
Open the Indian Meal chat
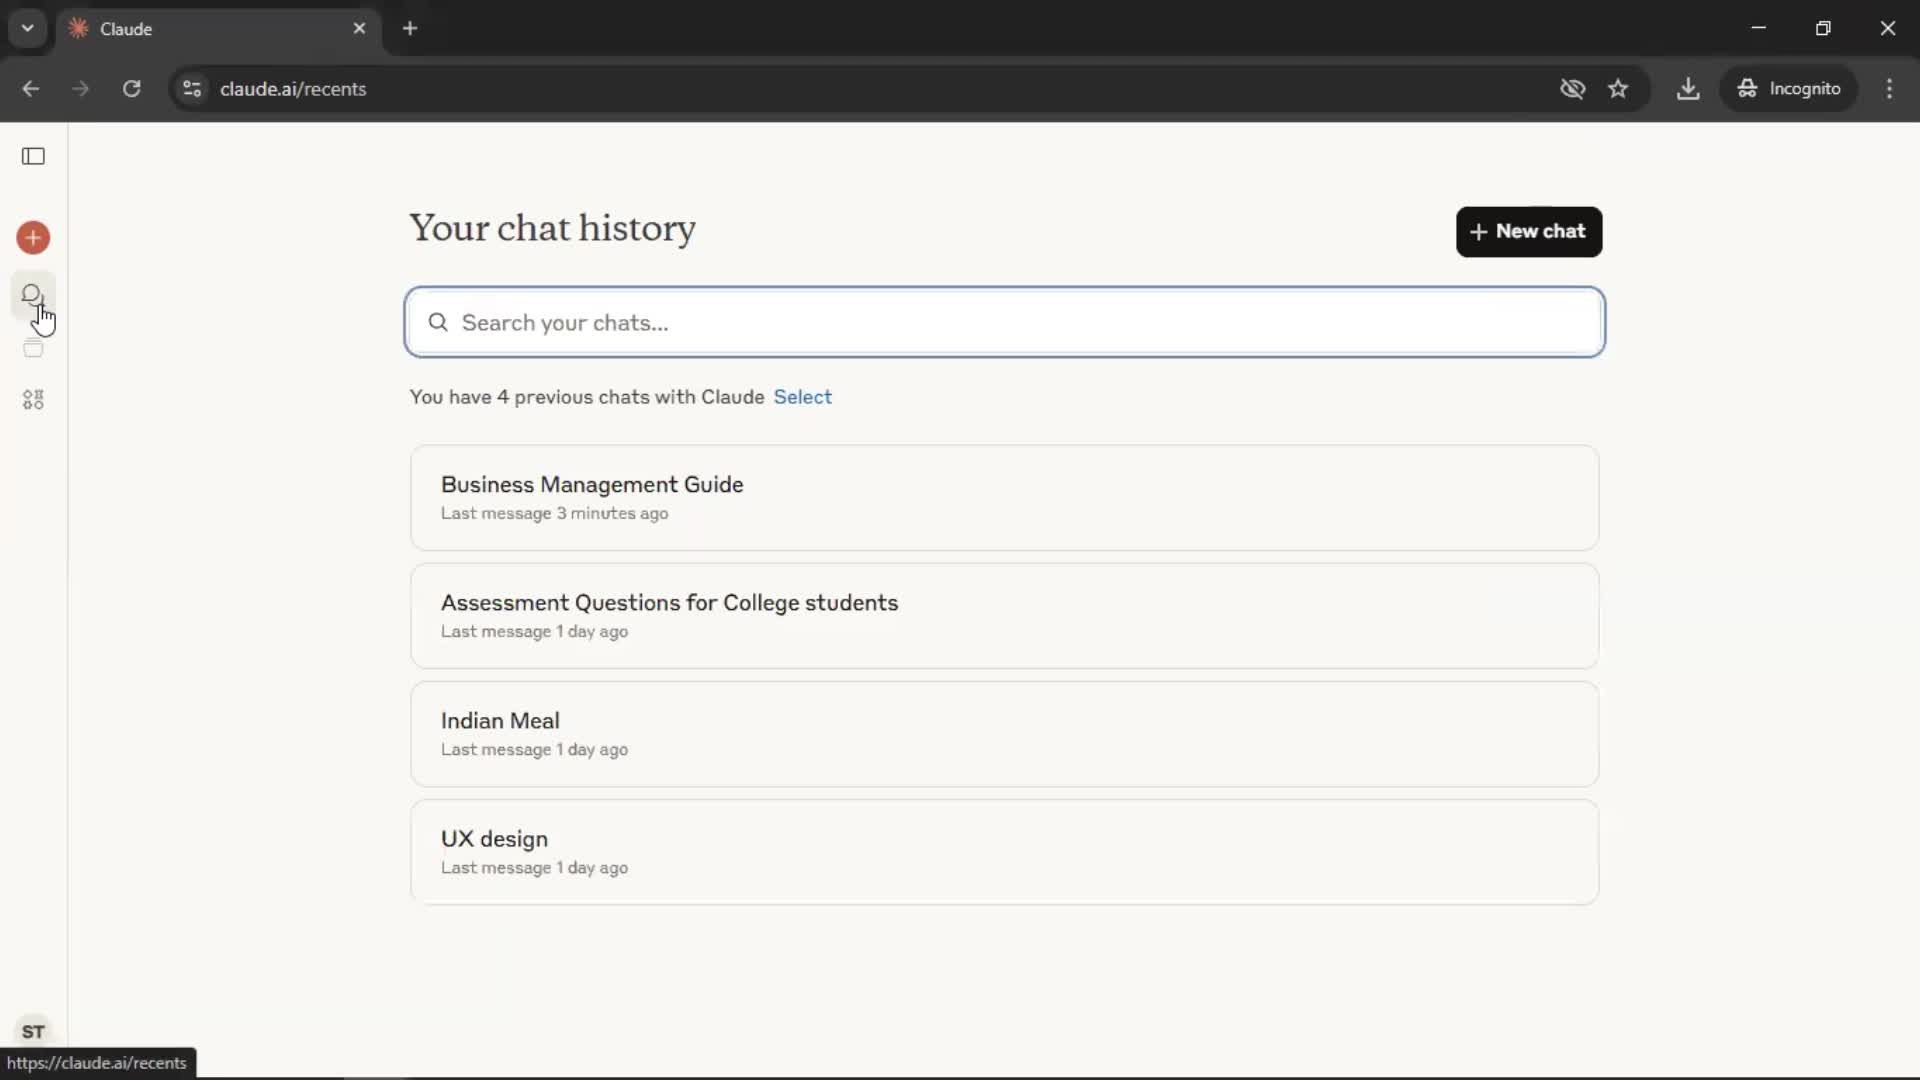[1004, 733]
